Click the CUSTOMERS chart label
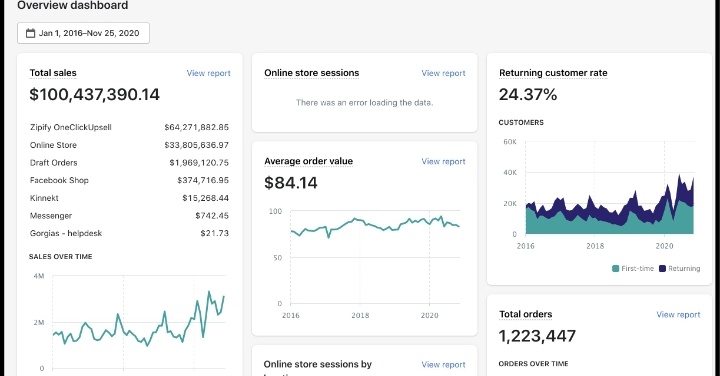The width and height of the screenshot is (720, 376). pos(521,123)
